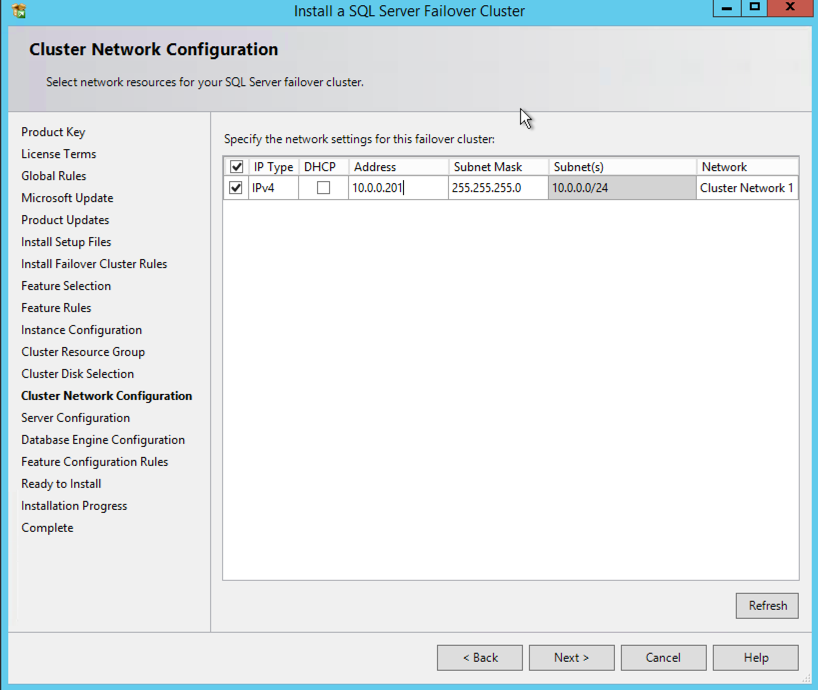The height and width of the screenshot is (690, 818).
Task: Click the Network column header
Action: click(746, 167)
